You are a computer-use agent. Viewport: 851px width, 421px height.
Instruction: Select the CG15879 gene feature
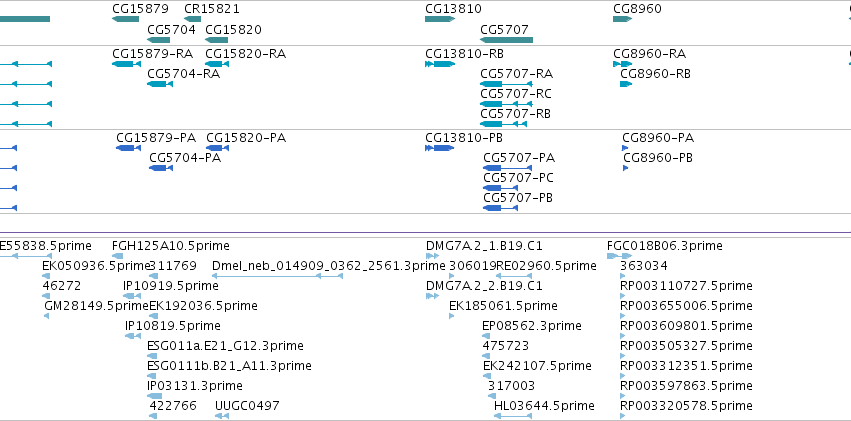[125, 19]
